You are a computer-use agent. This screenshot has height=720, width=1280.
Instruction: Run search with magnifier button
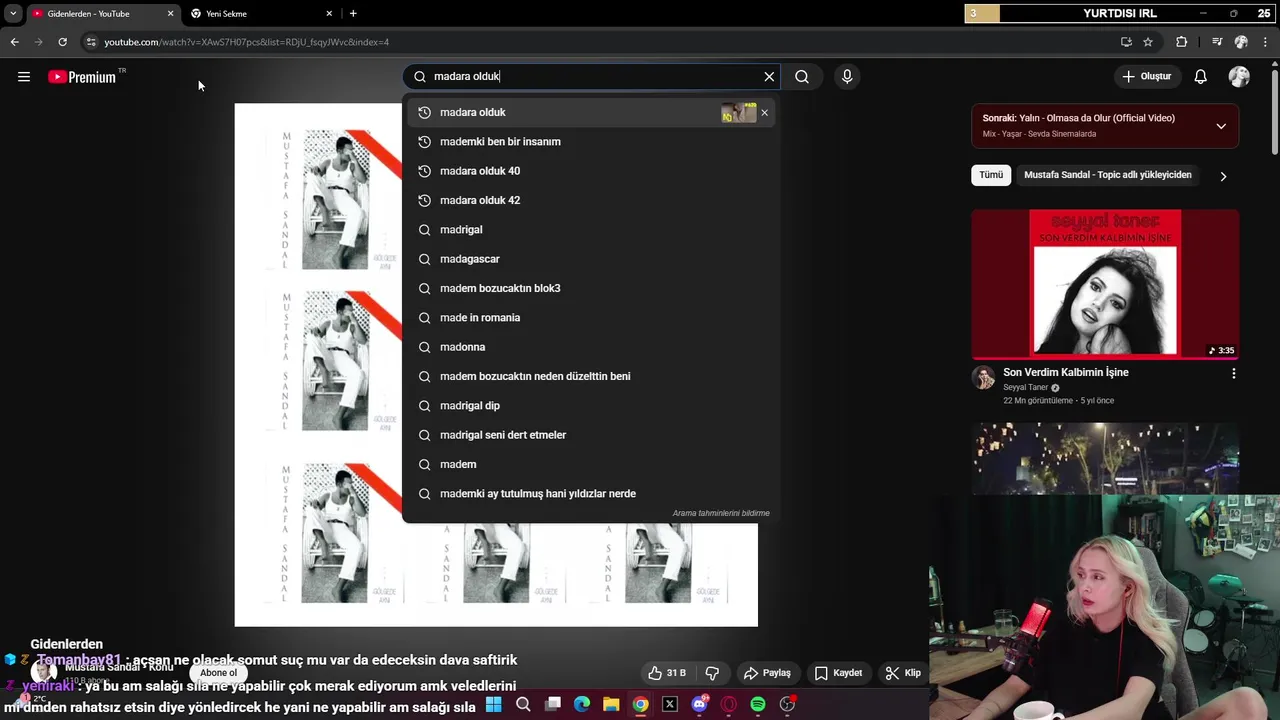point(802,77)
